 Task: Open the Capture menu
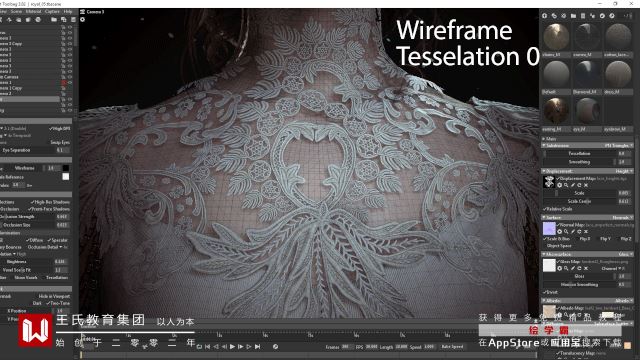pyautogui.click(x=52, y=11)
